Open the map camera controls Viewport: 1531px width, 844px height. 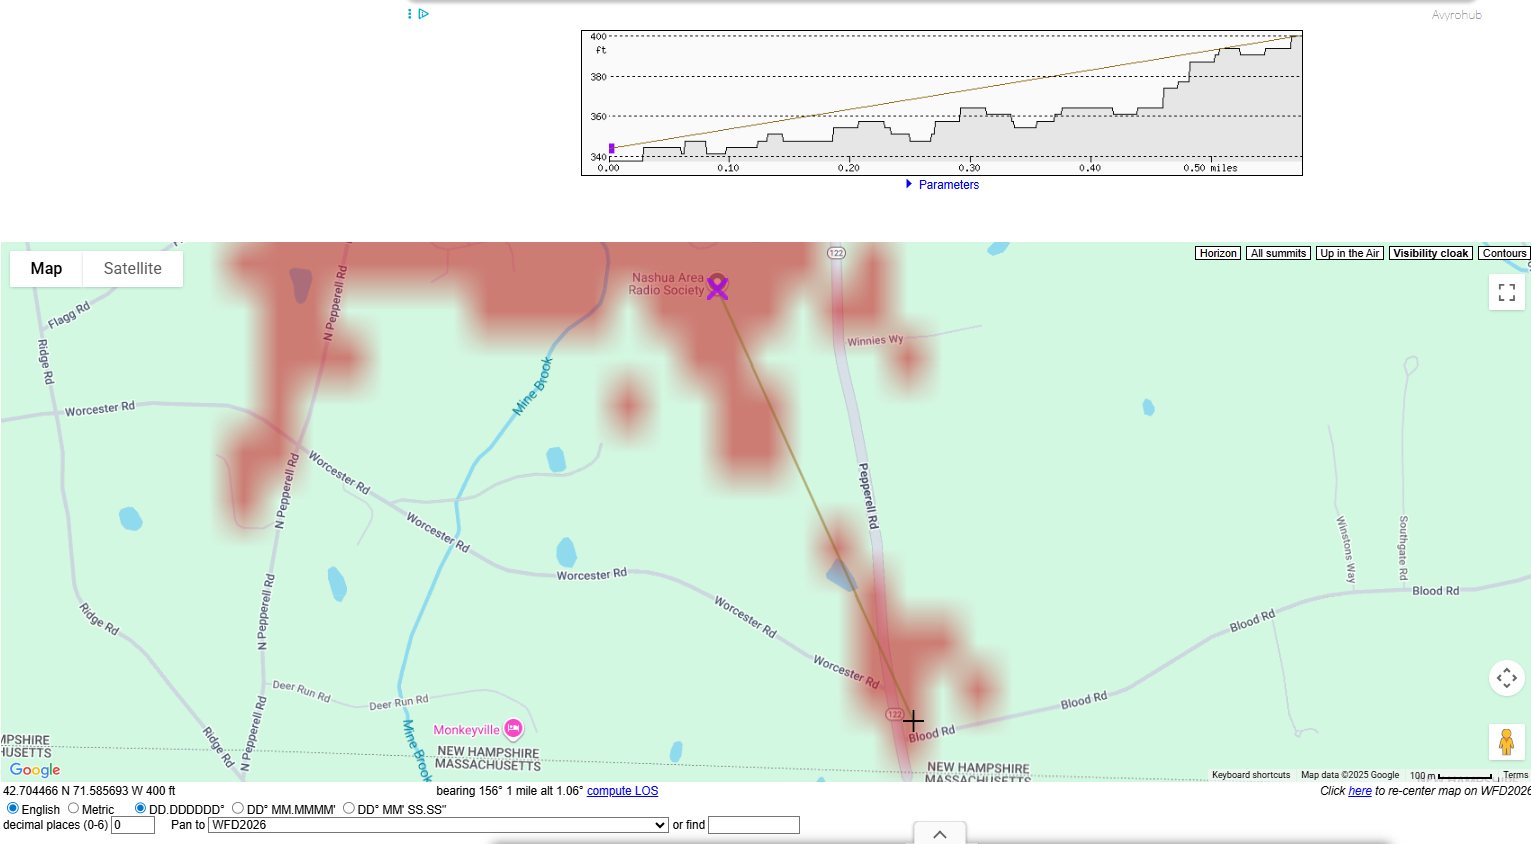1506,677
